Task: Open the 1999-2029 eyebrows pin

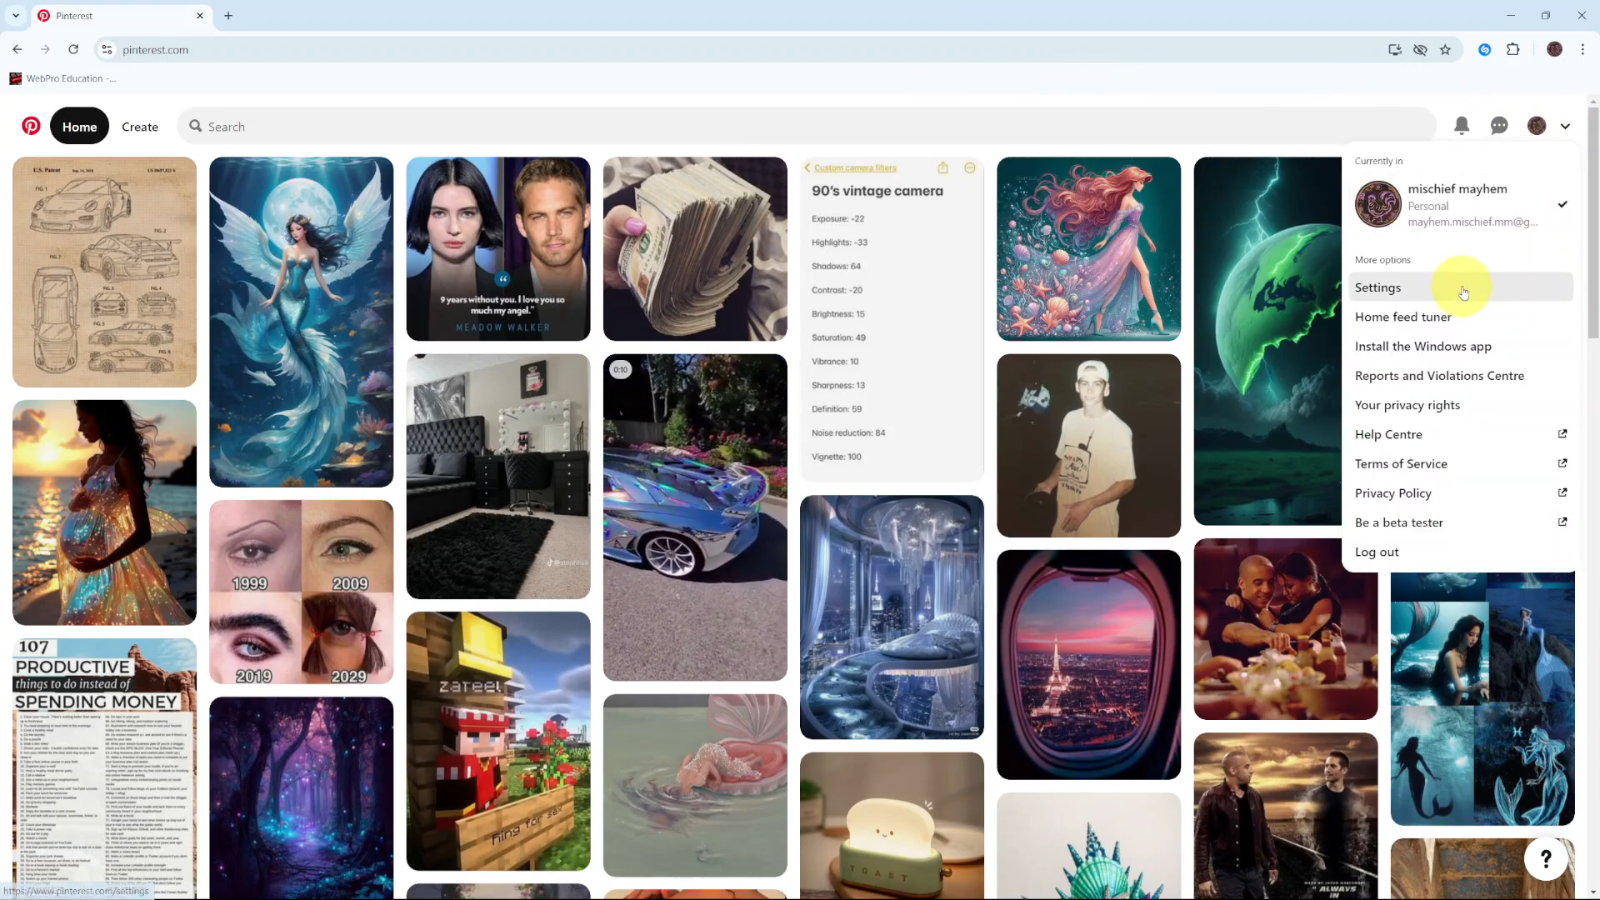Action: (301, 592)
